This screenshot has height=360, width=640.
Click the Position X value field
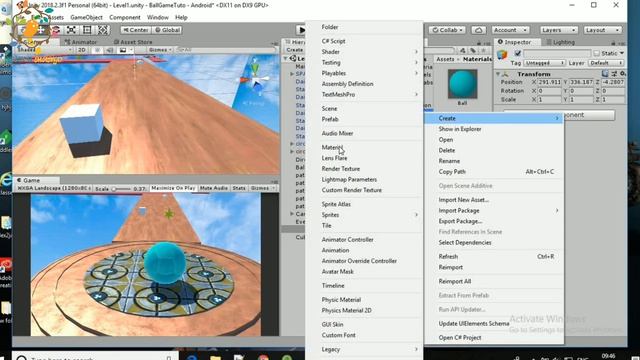click(549, 82)
